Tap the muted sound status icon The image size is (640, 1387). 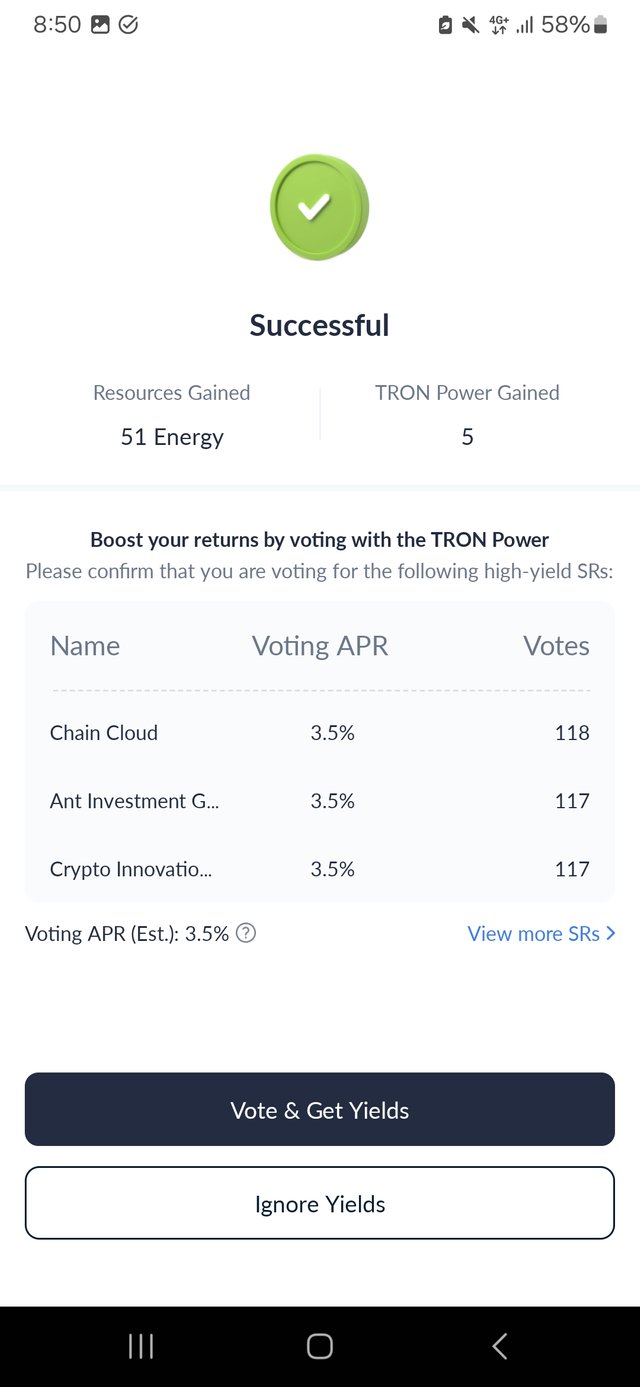pyautogui.click(x=470, y=25)
